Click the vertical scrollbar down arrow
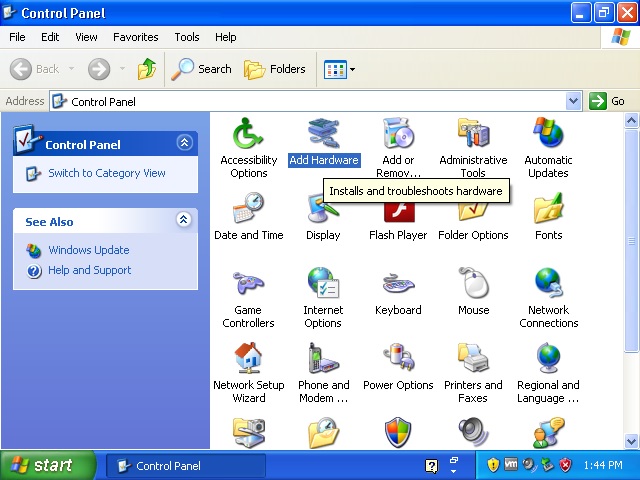 click(x=631, y=440)
